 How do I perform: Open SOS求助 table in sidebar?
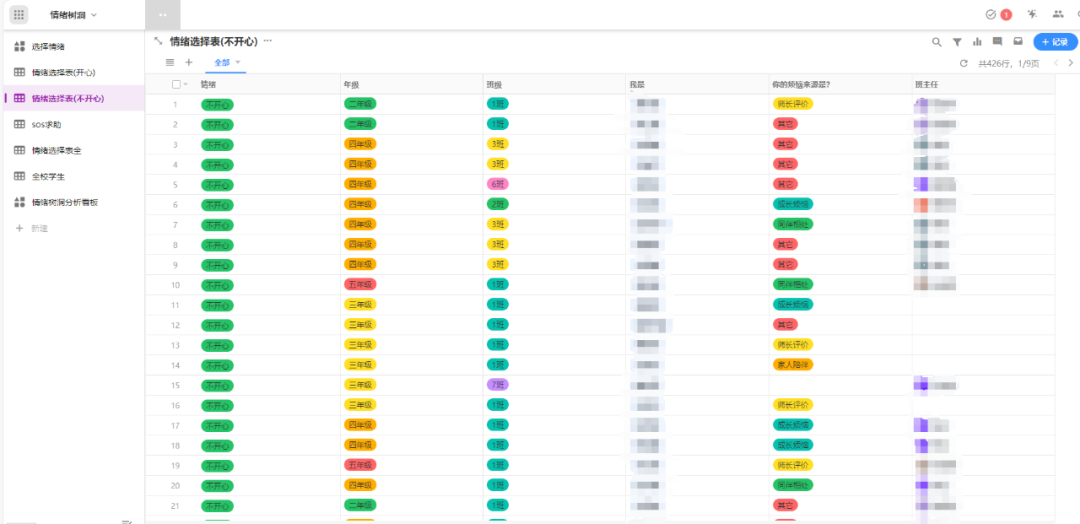coord(74,125)
